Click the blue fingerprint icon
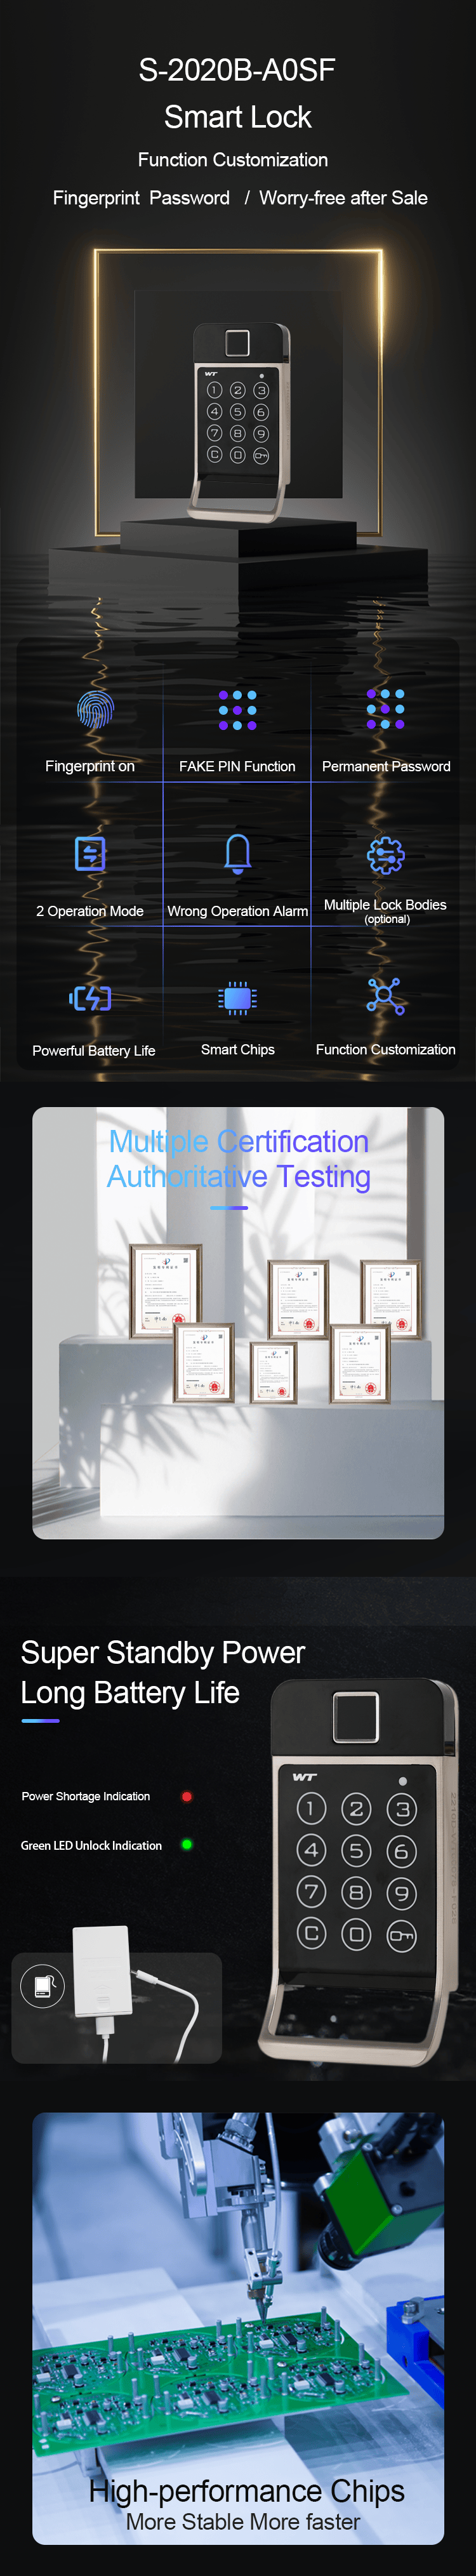Image resolution: width=476 pixels, height=2576 pixels. [x=95, y=709]
